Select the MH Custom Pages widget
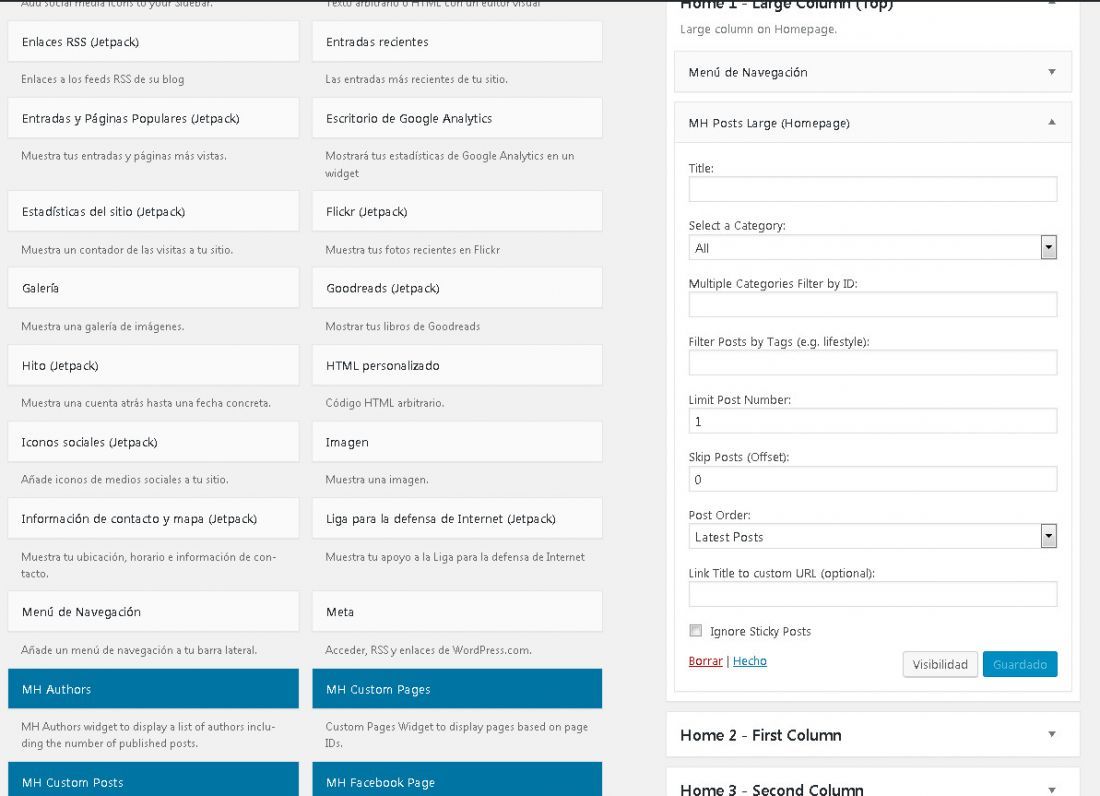The width and height of the screenshot is (1100, 796). [457, 689]
